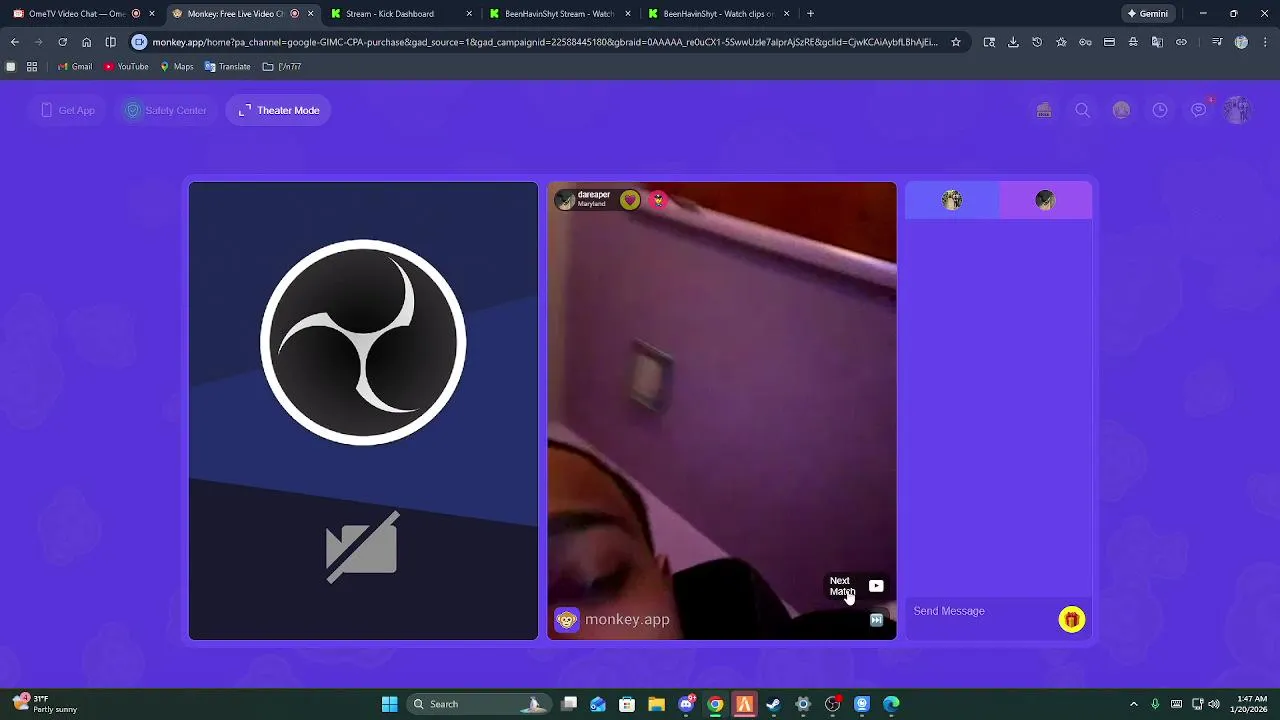Switch to the BeenHavinShyt Watch clips tab
Screen dimensions: 1280x720
pyautogui.click(x=718, y=14)
